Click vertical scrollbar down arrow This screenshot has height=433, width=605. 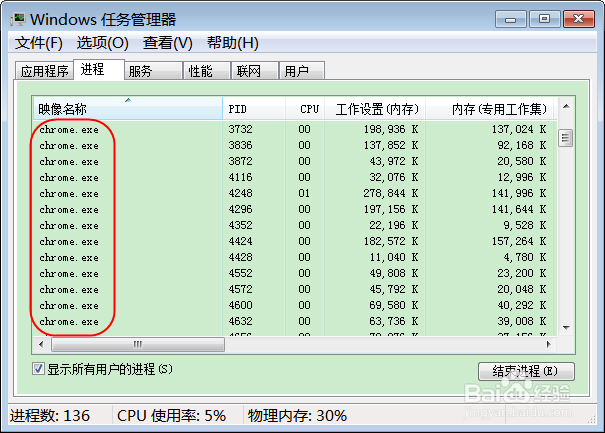pyautogui.click(x=566, y=328)
